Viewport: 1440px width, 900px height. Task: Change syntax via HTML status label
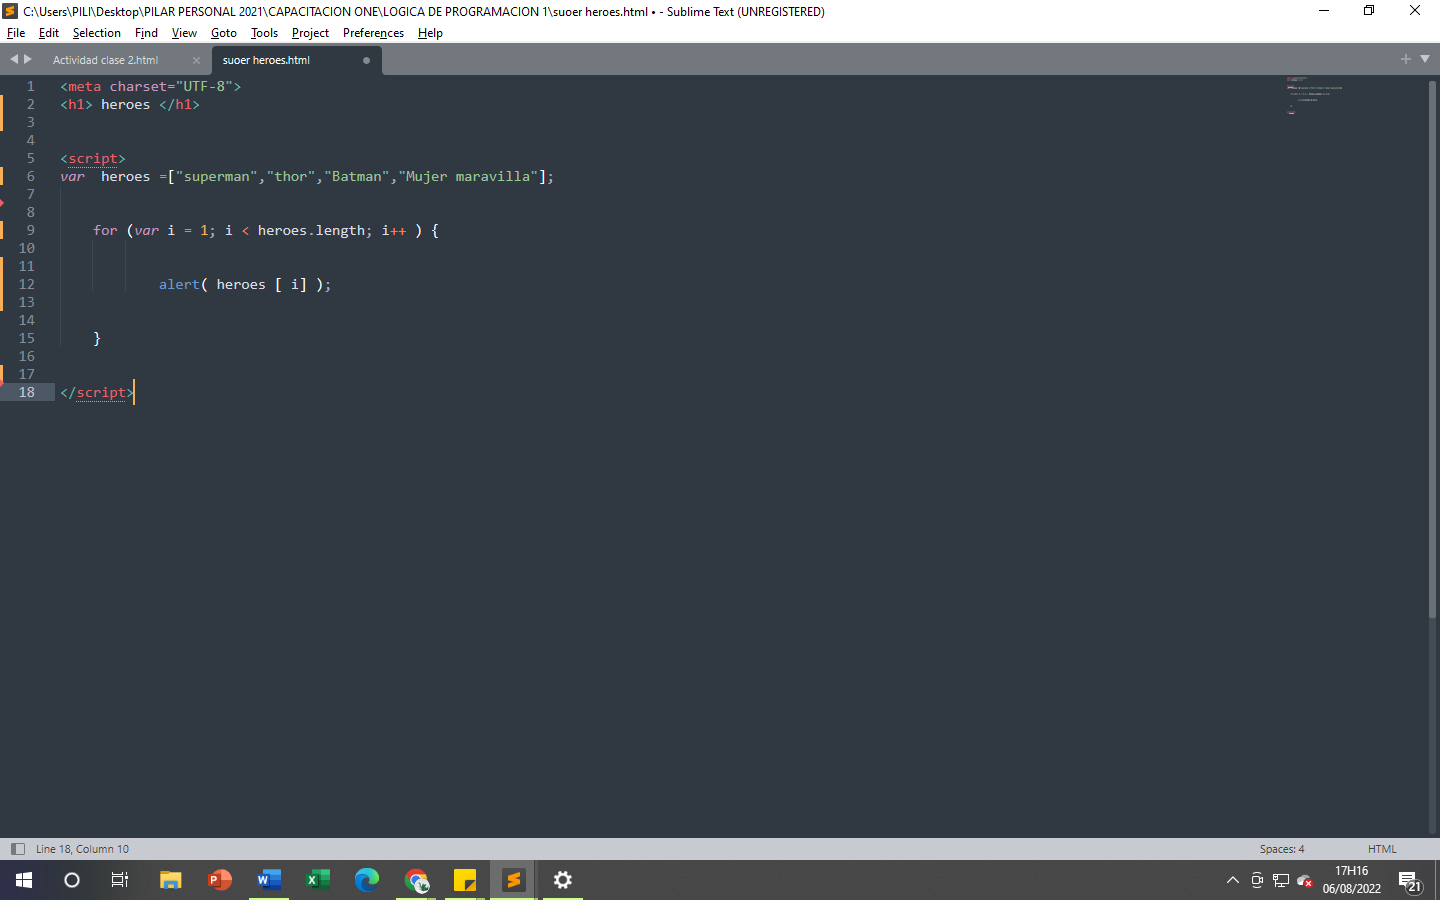point(1382,849)
